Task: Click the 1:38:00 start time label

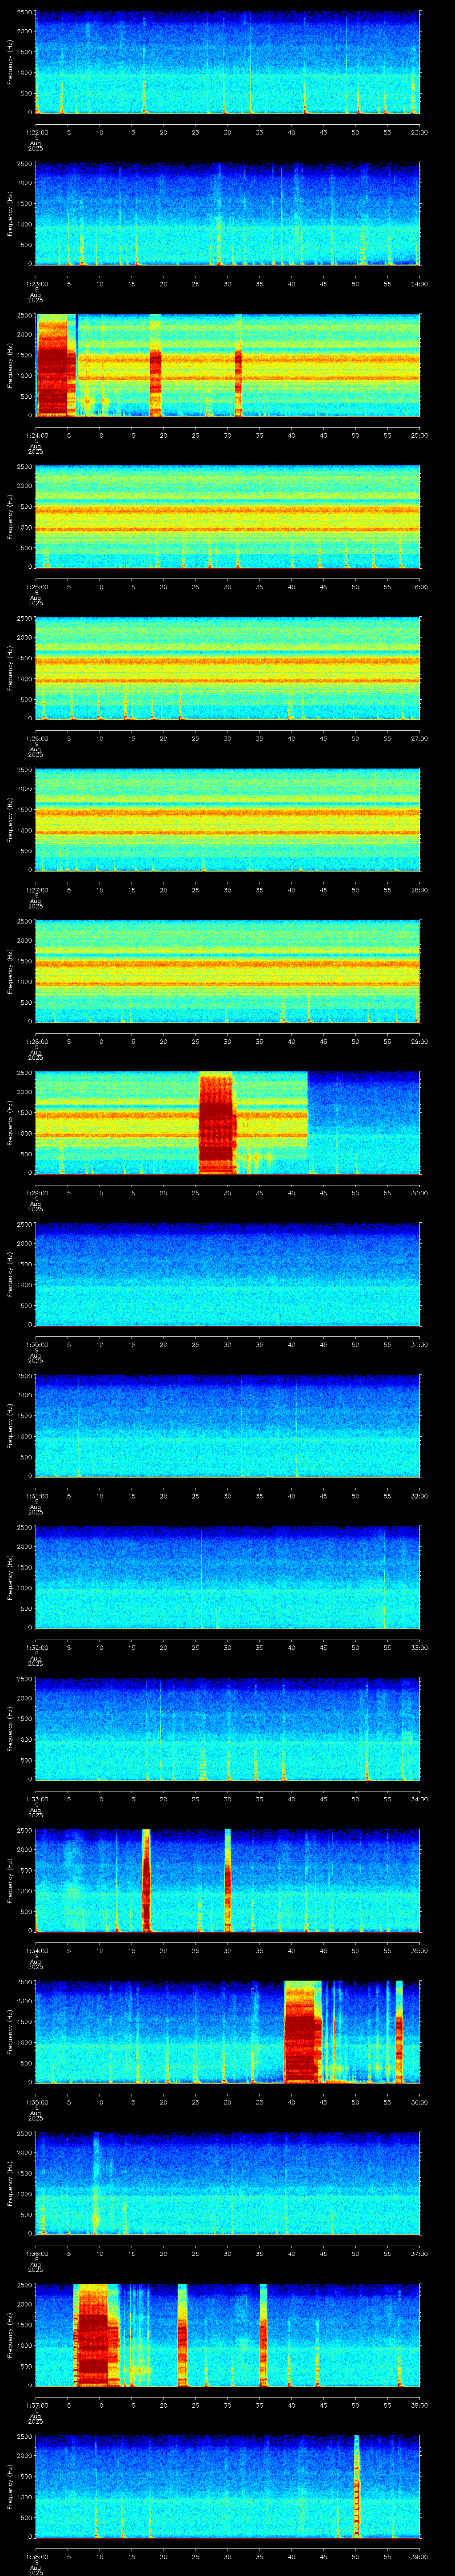Action: [x=36, y=2556]
